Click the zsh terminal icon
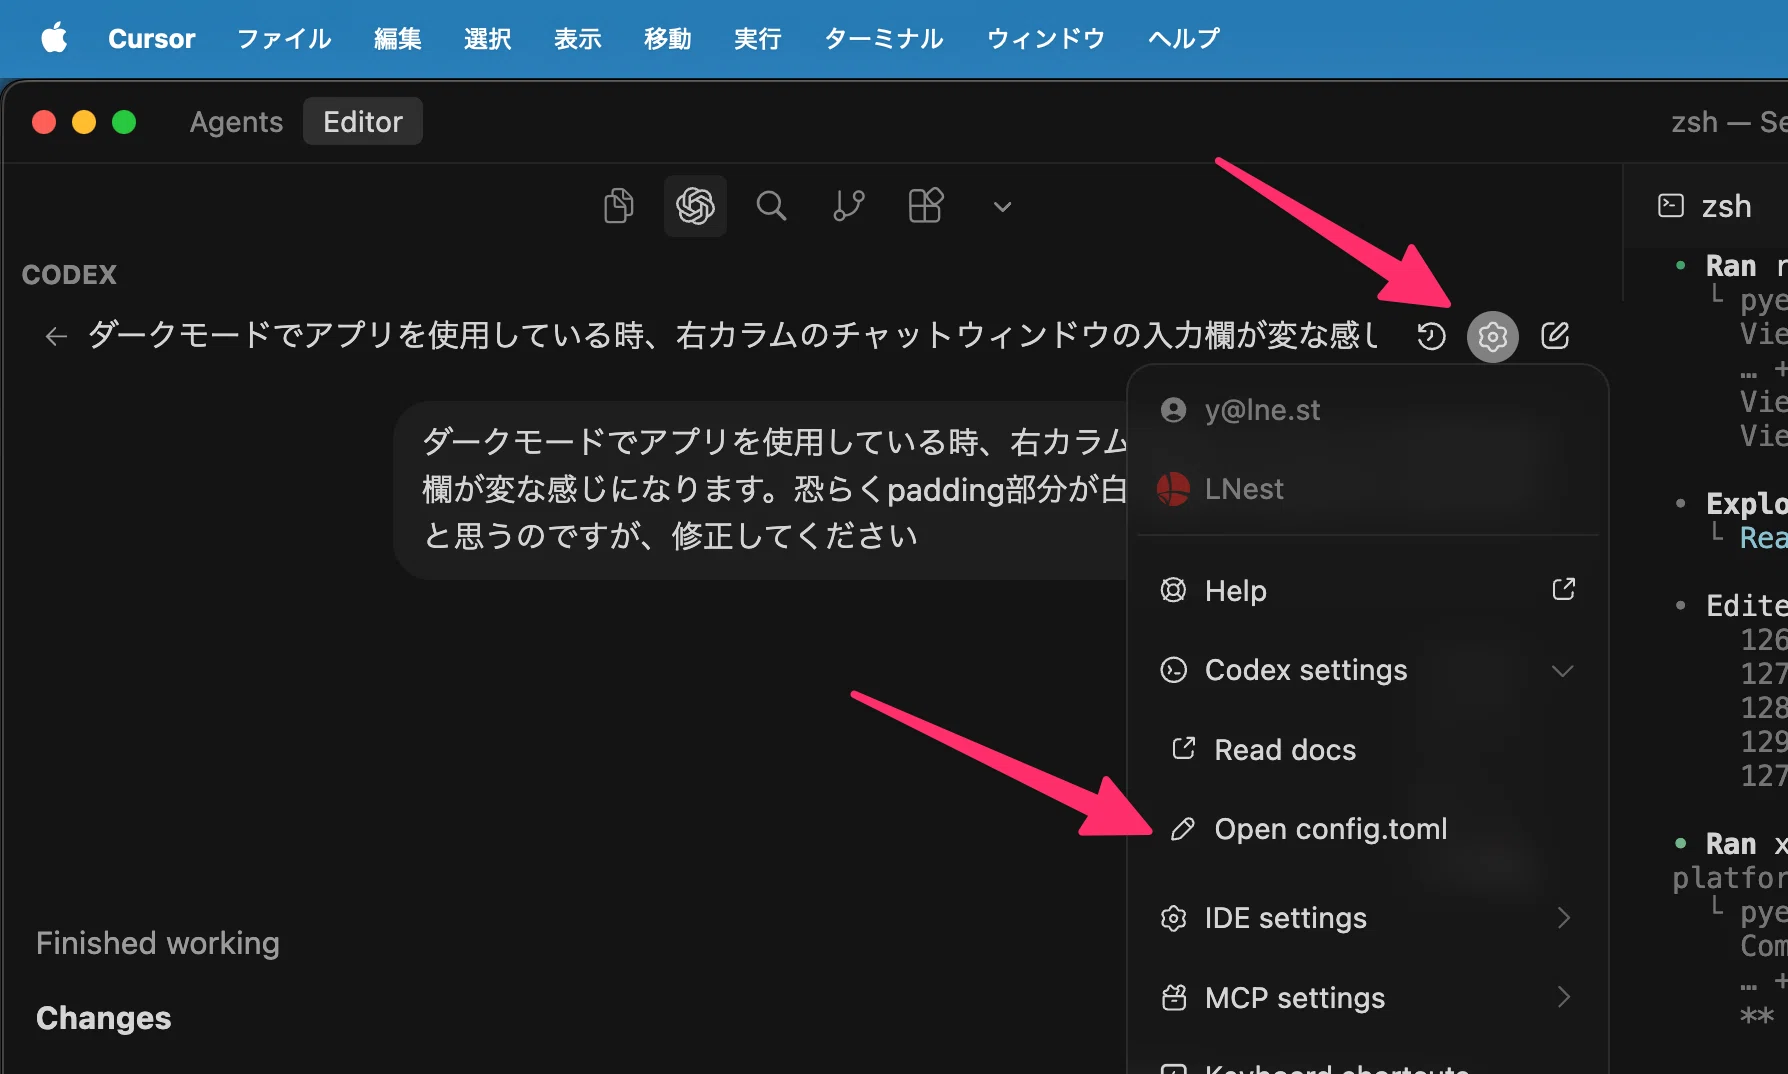Image resolution: width=1788 pixels, height=1074 pixels. pos(1671,206)
